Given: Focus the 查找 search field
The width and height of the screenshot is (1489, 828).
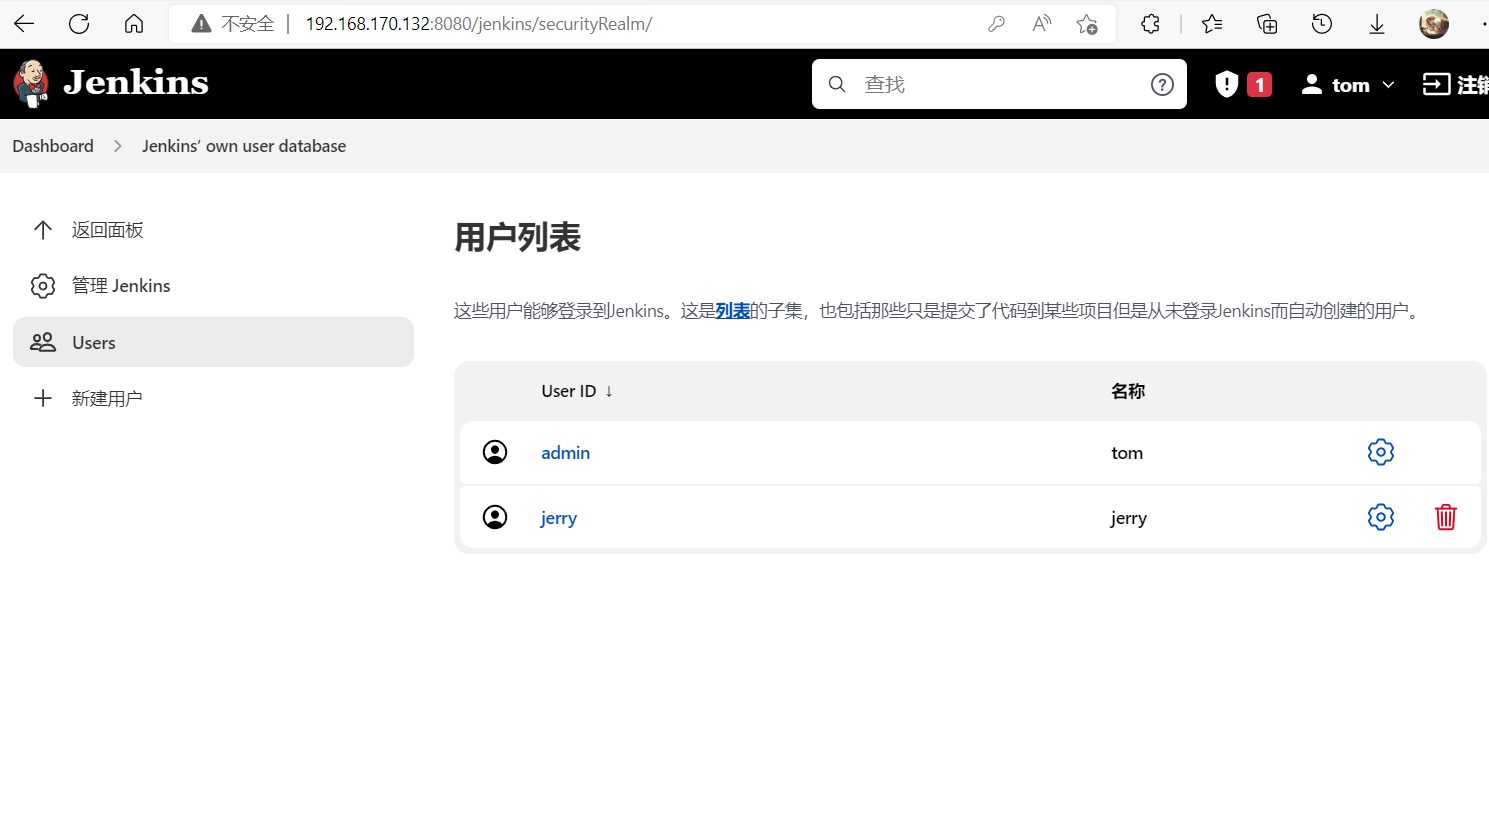Looking at the screenshot, I should pyautogui.click(x=999, y=84).
